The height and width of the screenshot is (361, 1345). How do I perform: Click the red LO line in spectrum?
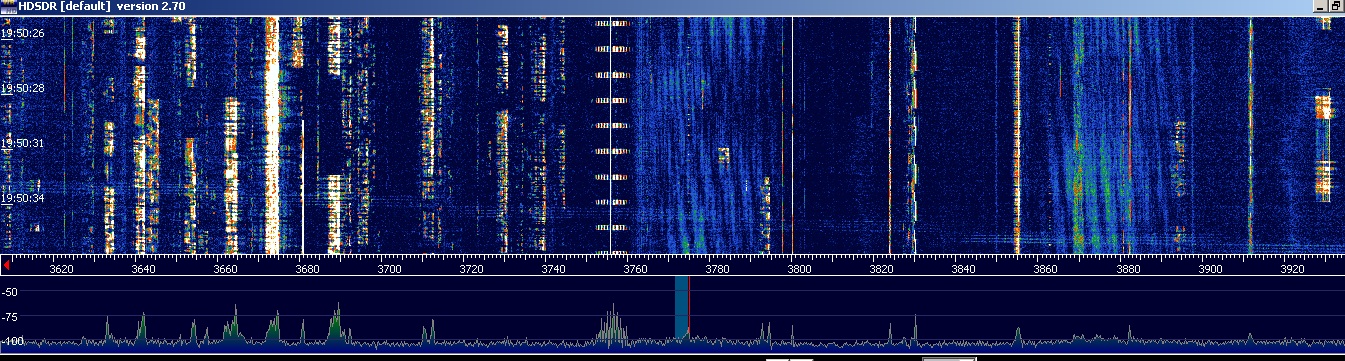point(689,308)
